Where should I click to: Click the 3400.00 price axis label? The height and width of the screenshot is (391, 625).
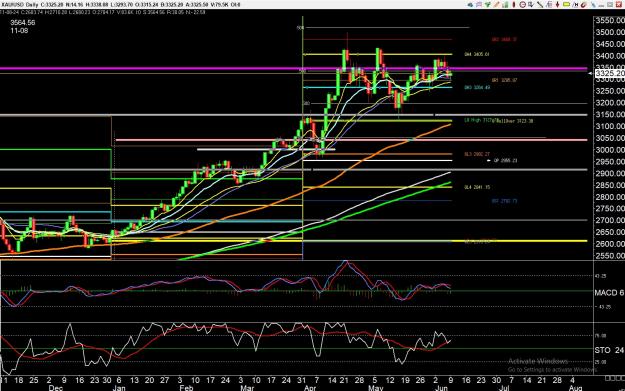[x=609, y=56]
